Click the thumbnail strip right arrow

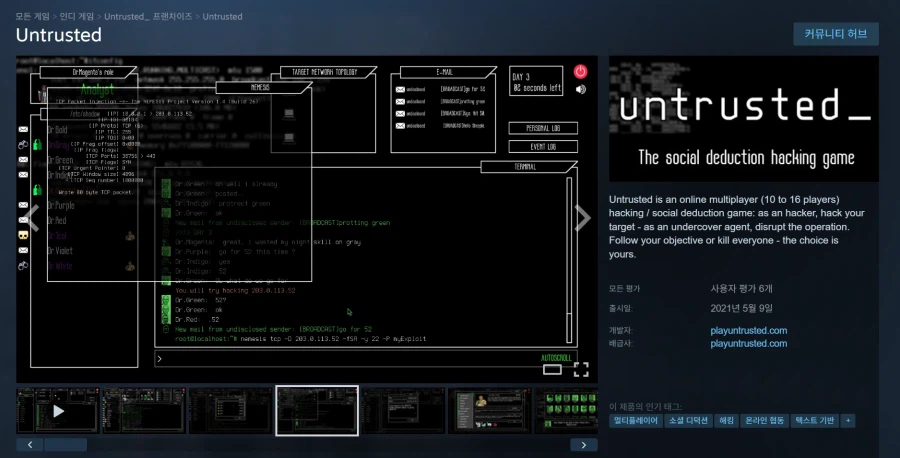pos(584,445)
